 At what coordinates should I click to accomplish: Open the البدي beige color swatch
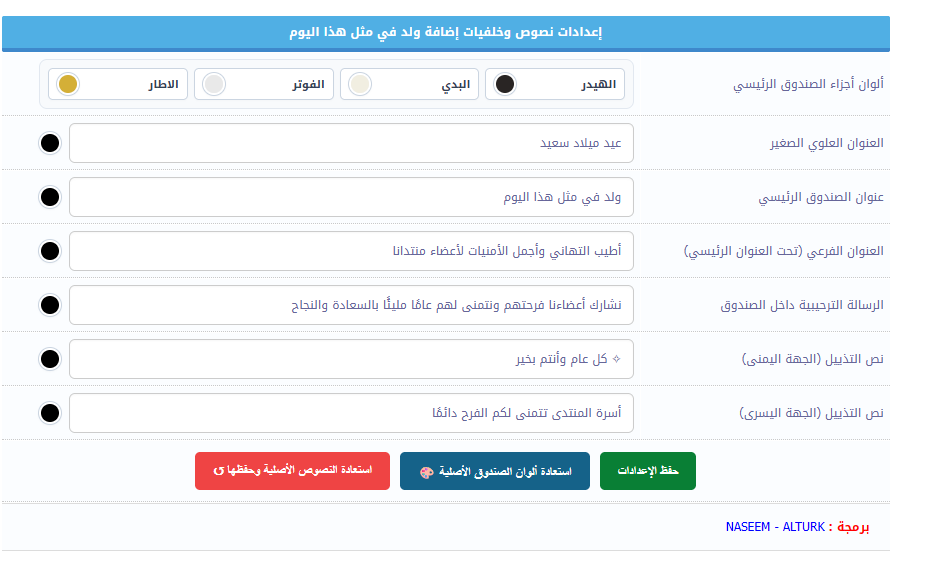pos(360,84)
